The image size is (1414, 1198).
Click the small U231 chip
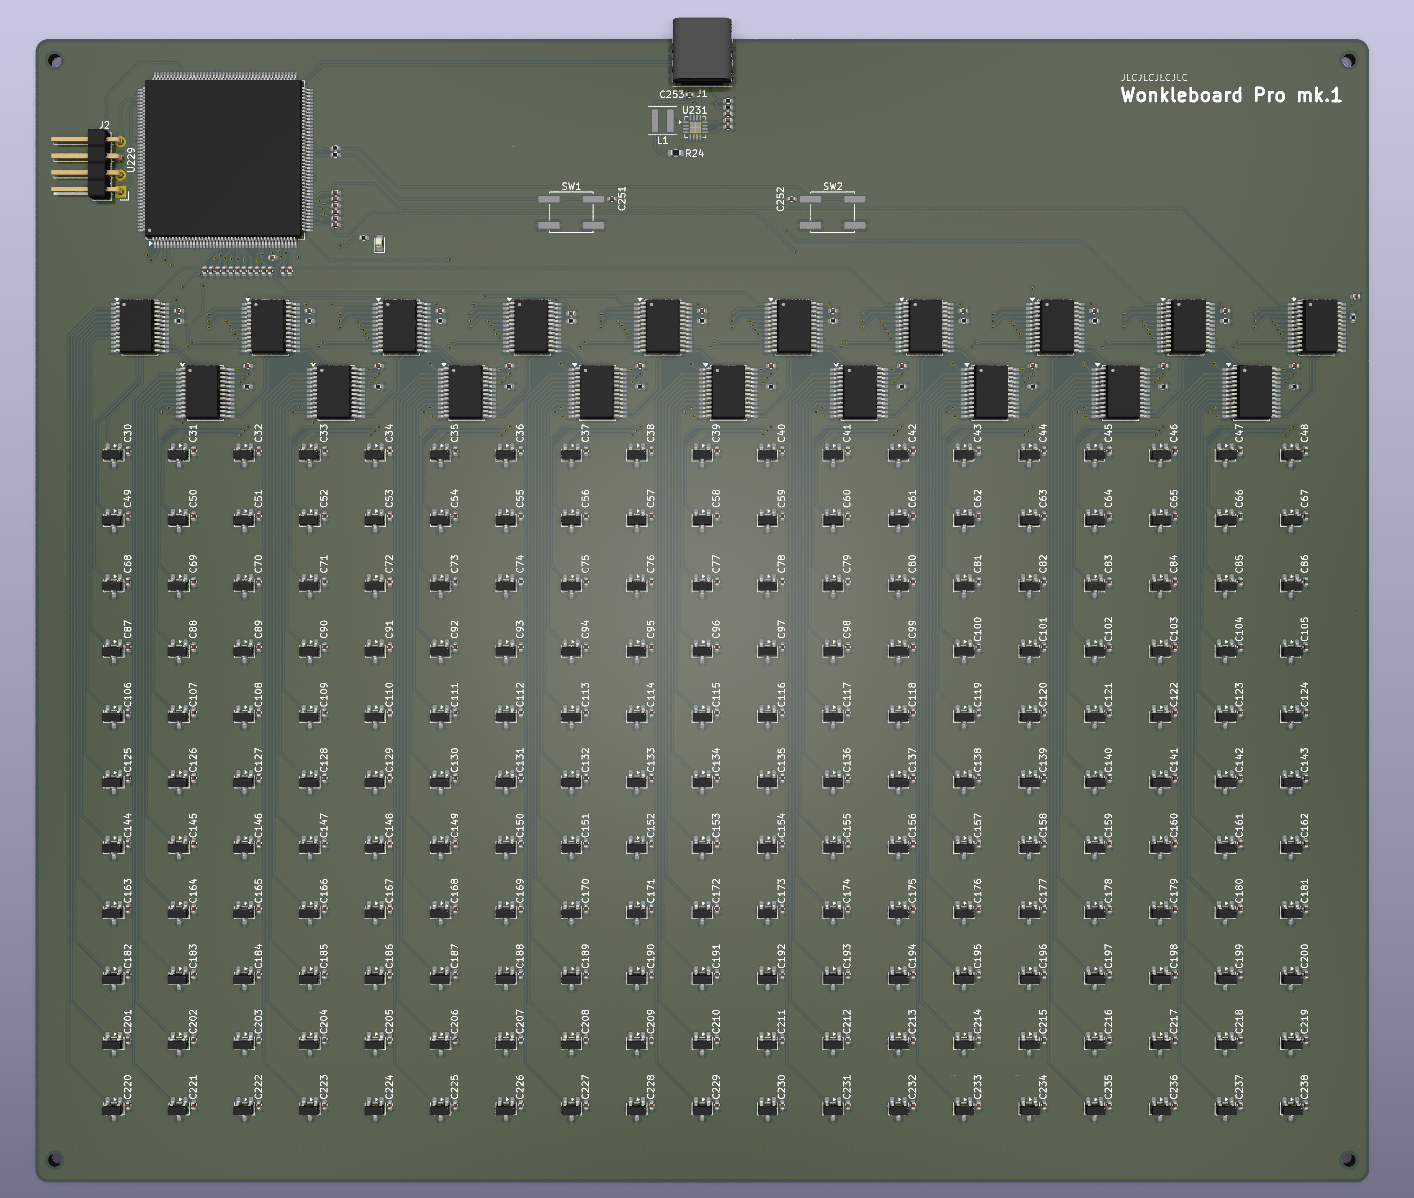tap(694, 127)
